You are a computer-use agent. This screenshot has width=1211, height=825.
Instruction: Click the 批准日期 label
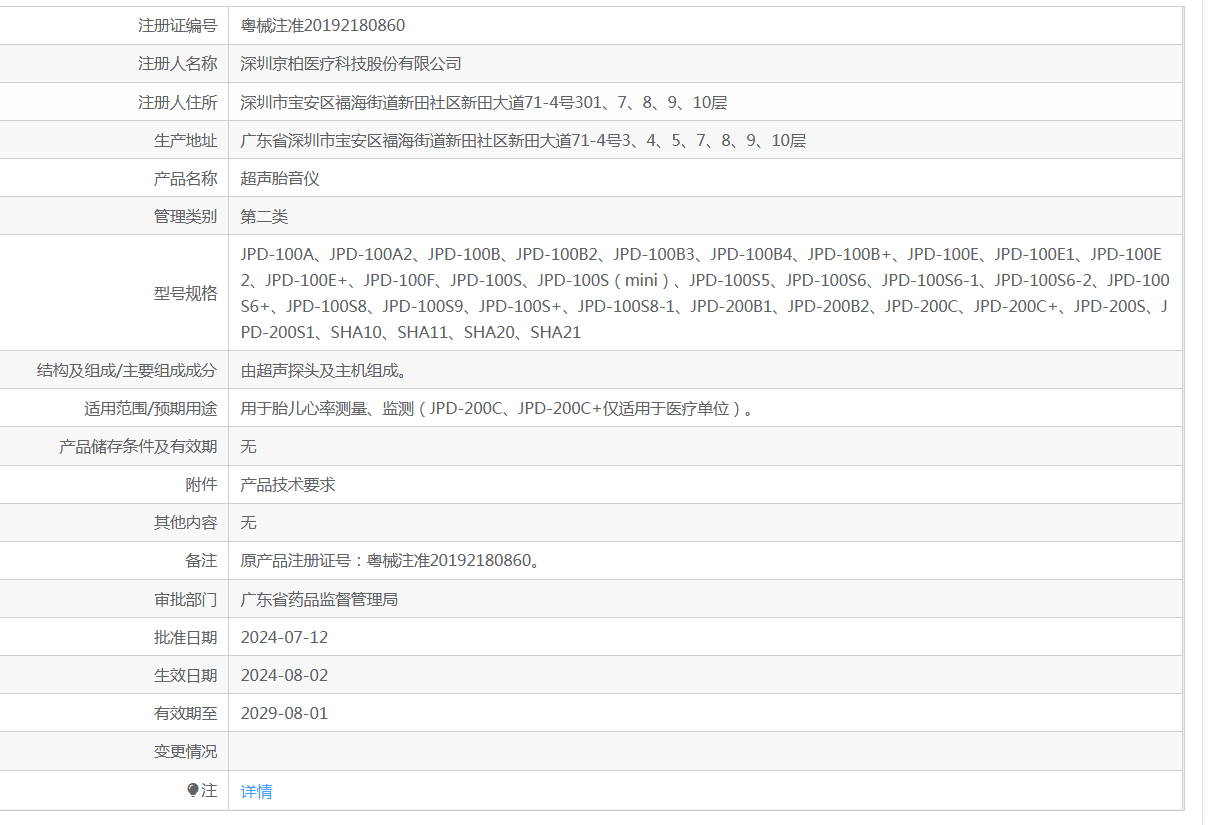coord(185,637)
